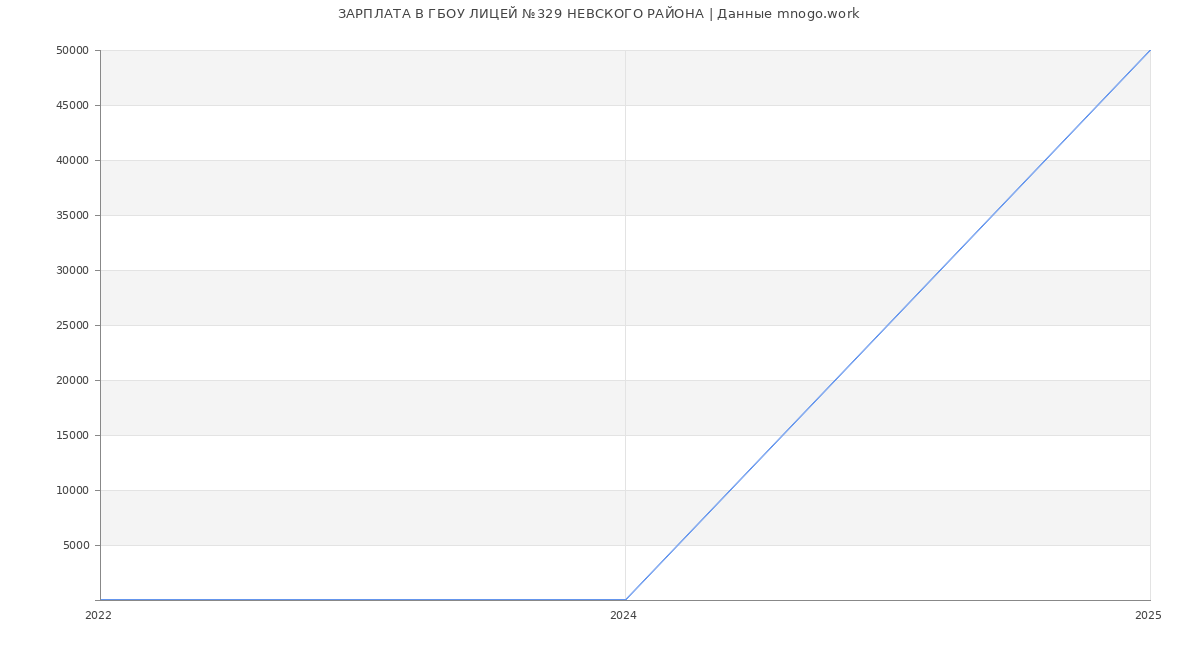Viewport: 1200px width, 650px height.
Task: Click the 40000 y-axis label
Action: pyautogui.click(x=72, y=160)
